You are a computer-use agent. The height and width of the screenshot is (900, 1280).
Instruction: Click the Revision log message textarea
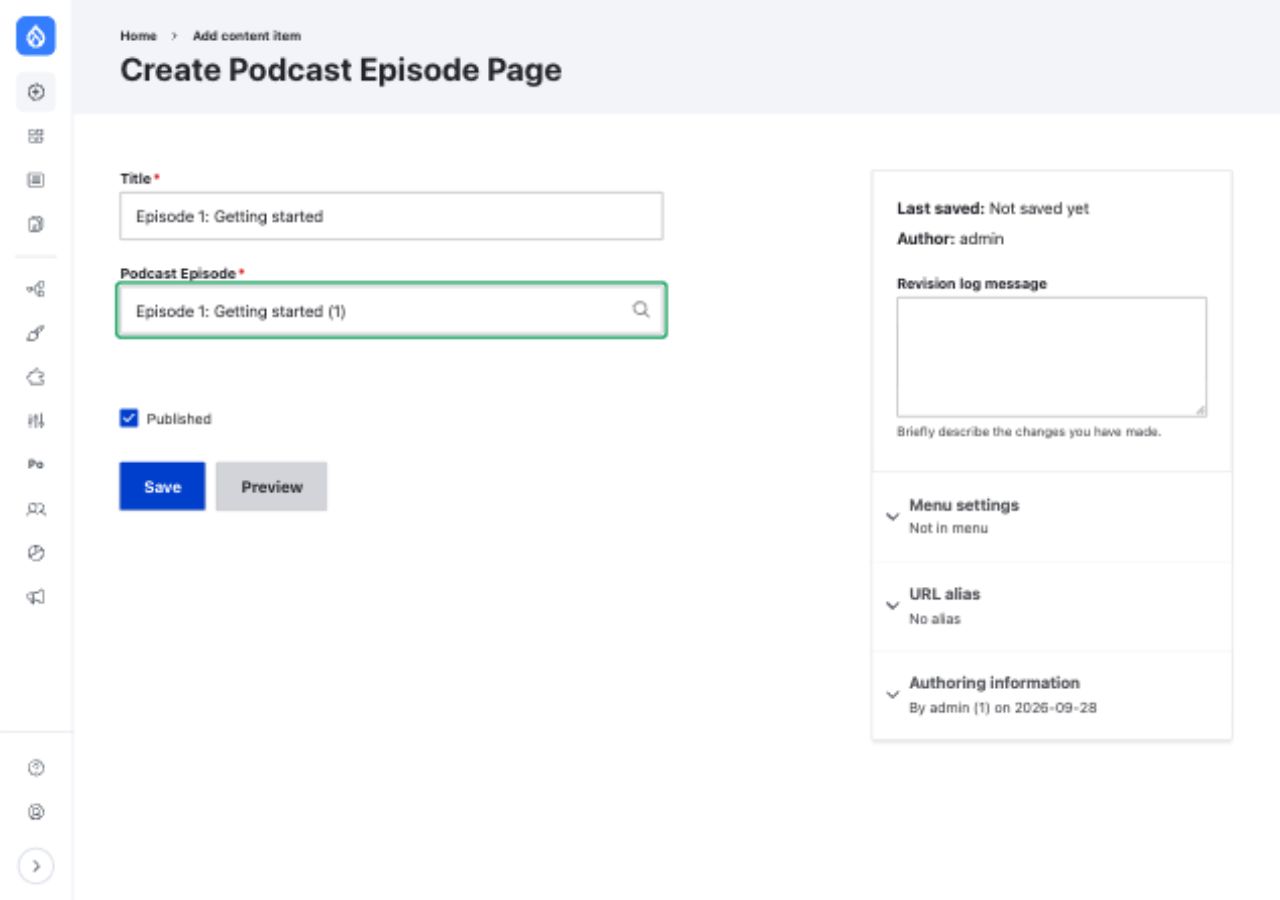(1051, 357)
